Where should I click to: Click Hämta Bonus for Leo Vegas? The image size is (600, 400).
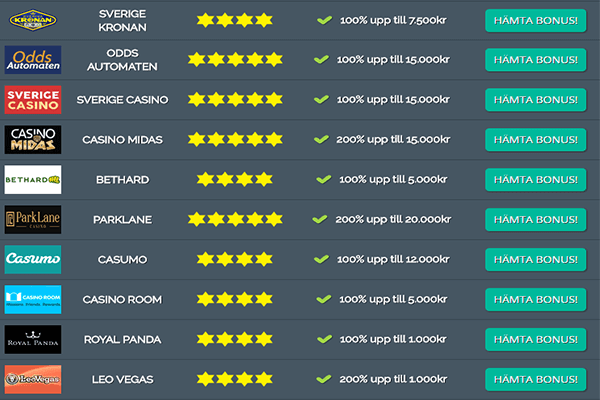[x=535, y=380]
